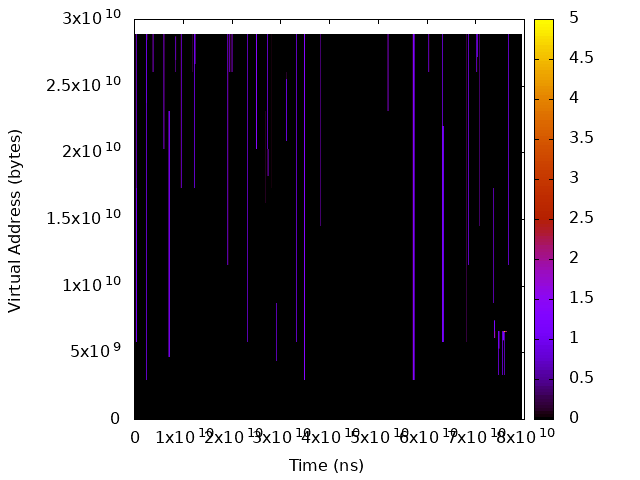Click the 2.5x10^10 y-axis tick label
Screen dimensions: 640x480
click(x=85, y=85)
